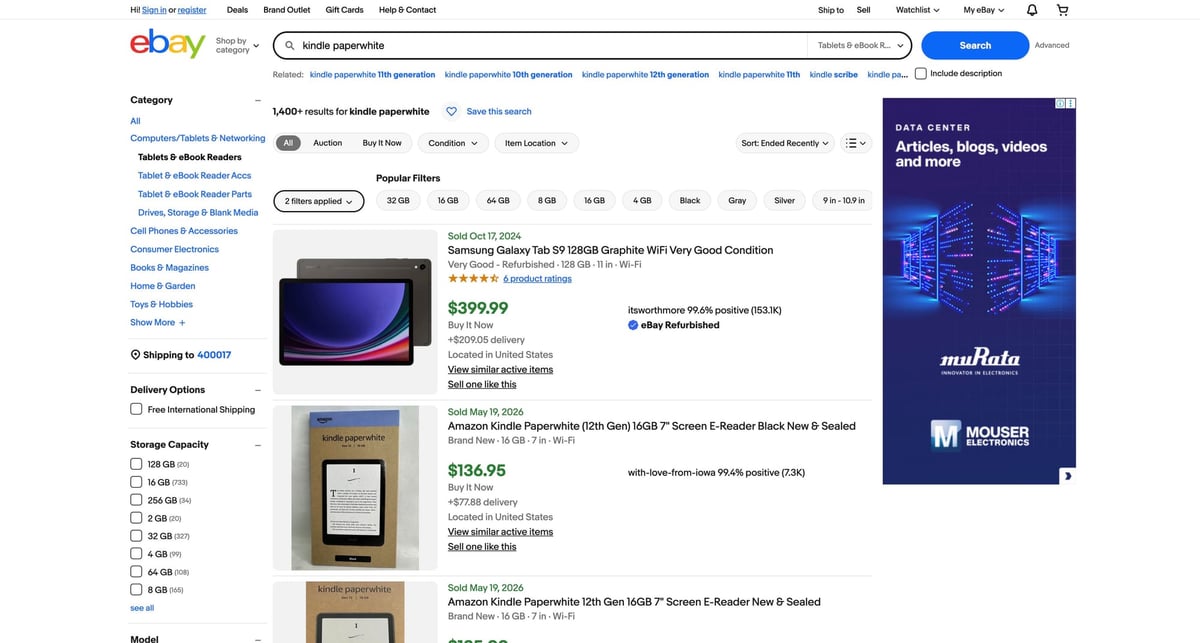
Task: Check the 128 GB storage filter
Action: tap(136, 464)
